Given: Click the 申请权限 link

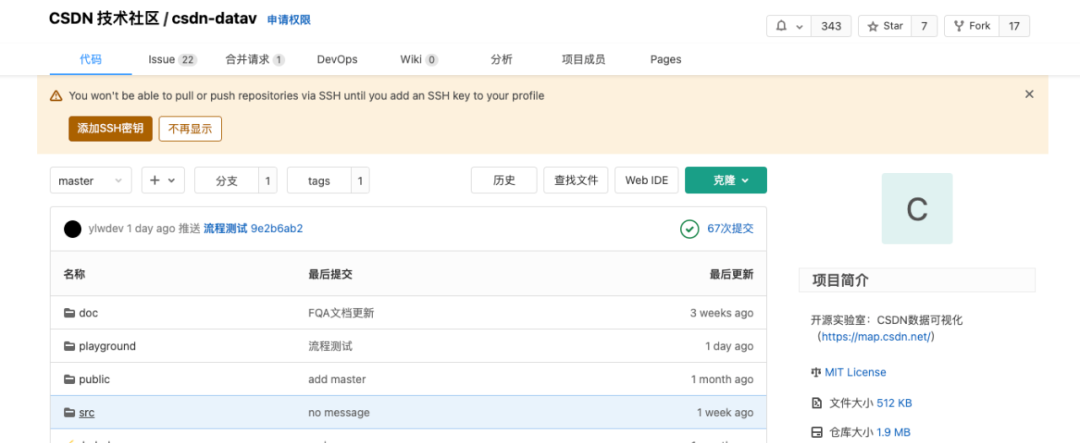Looking at the screenshot, I should pyautogui.click(x=289, y=20).
